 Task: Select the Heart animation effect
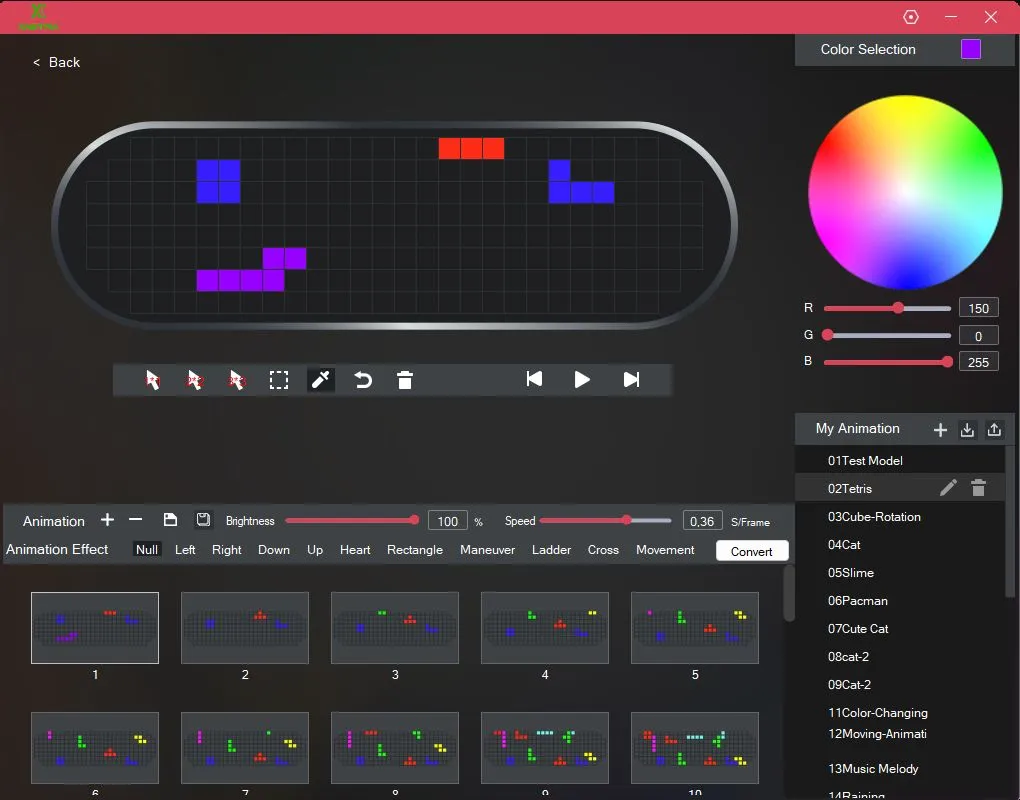pos(355,550)
